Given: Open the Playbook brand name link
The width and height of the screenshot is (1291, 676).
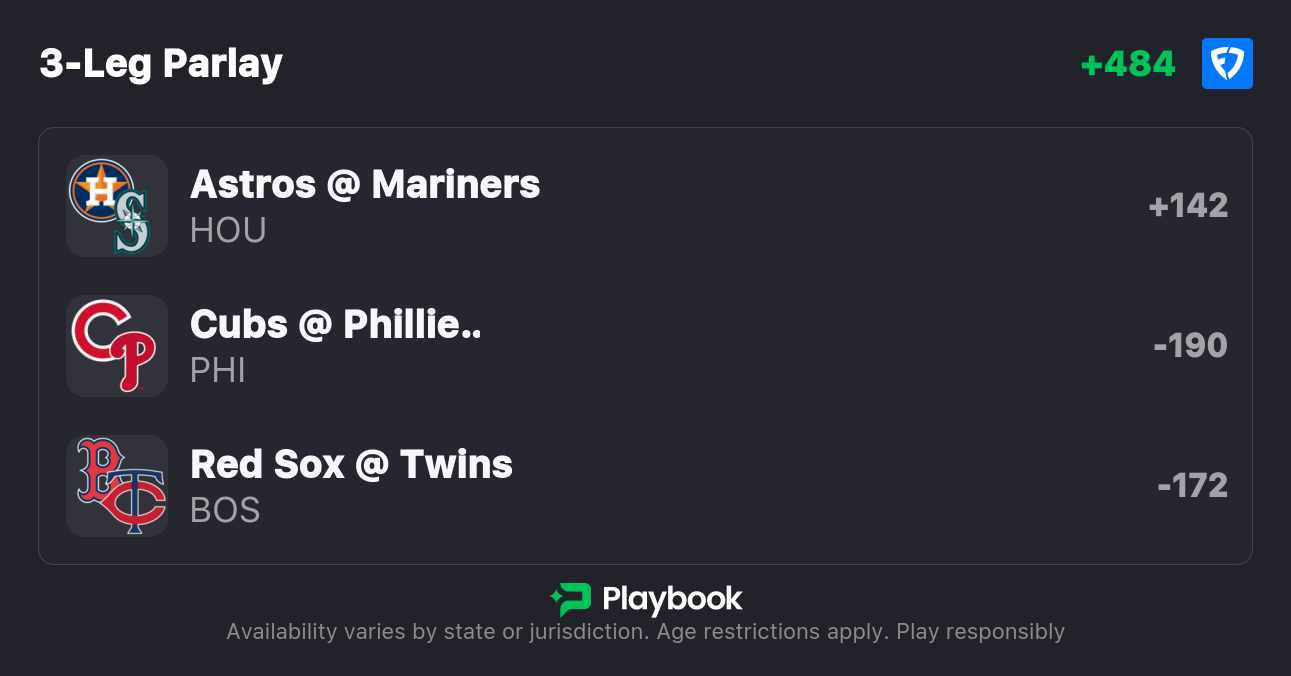Looking at the screenshot, I should pyautogui.click(x=672, y=599).
